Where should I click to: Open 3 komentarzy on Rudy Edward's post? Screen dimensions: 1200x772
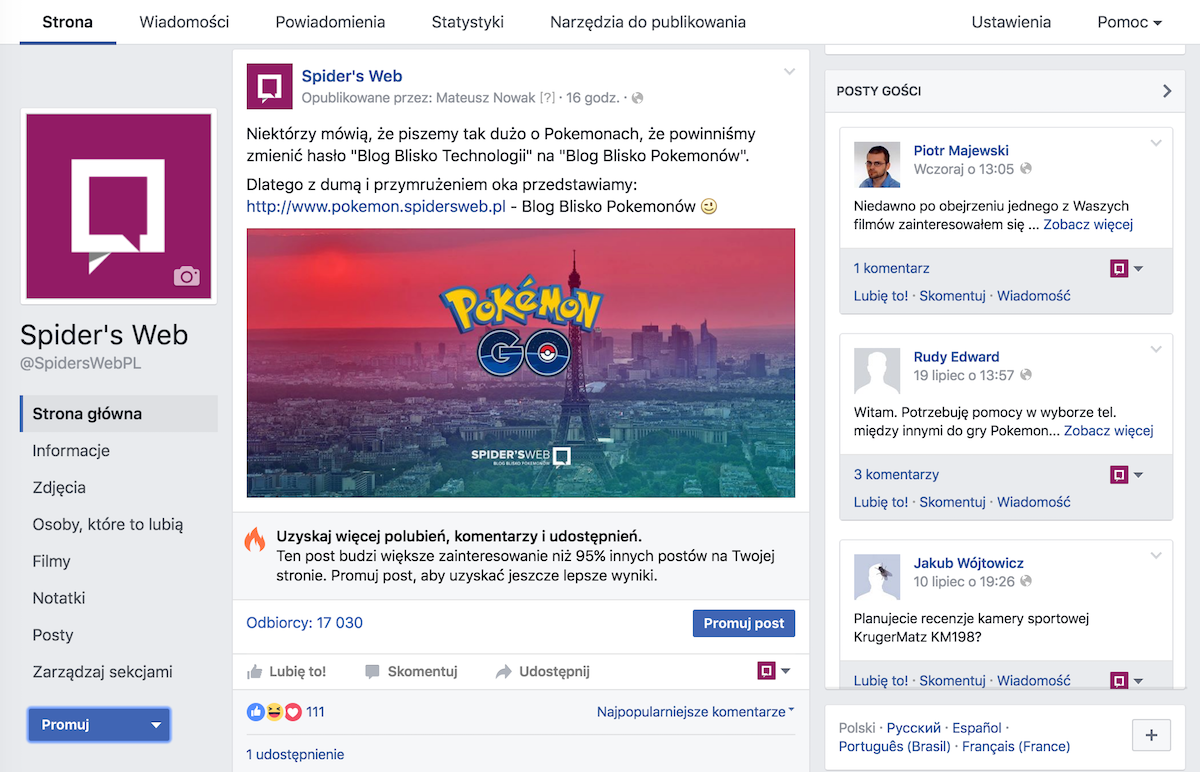point(896,474)
